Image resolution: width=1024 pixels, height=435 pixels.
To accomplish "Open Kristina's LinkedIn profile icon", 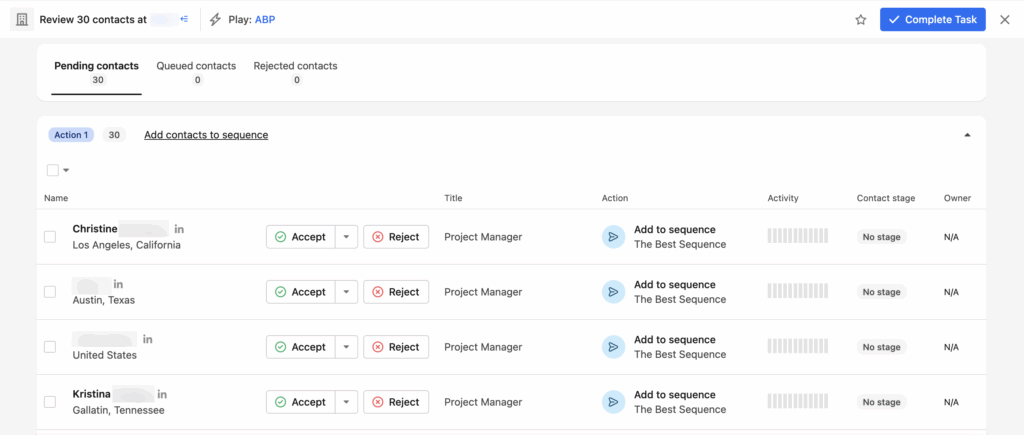I will [162, 395].
